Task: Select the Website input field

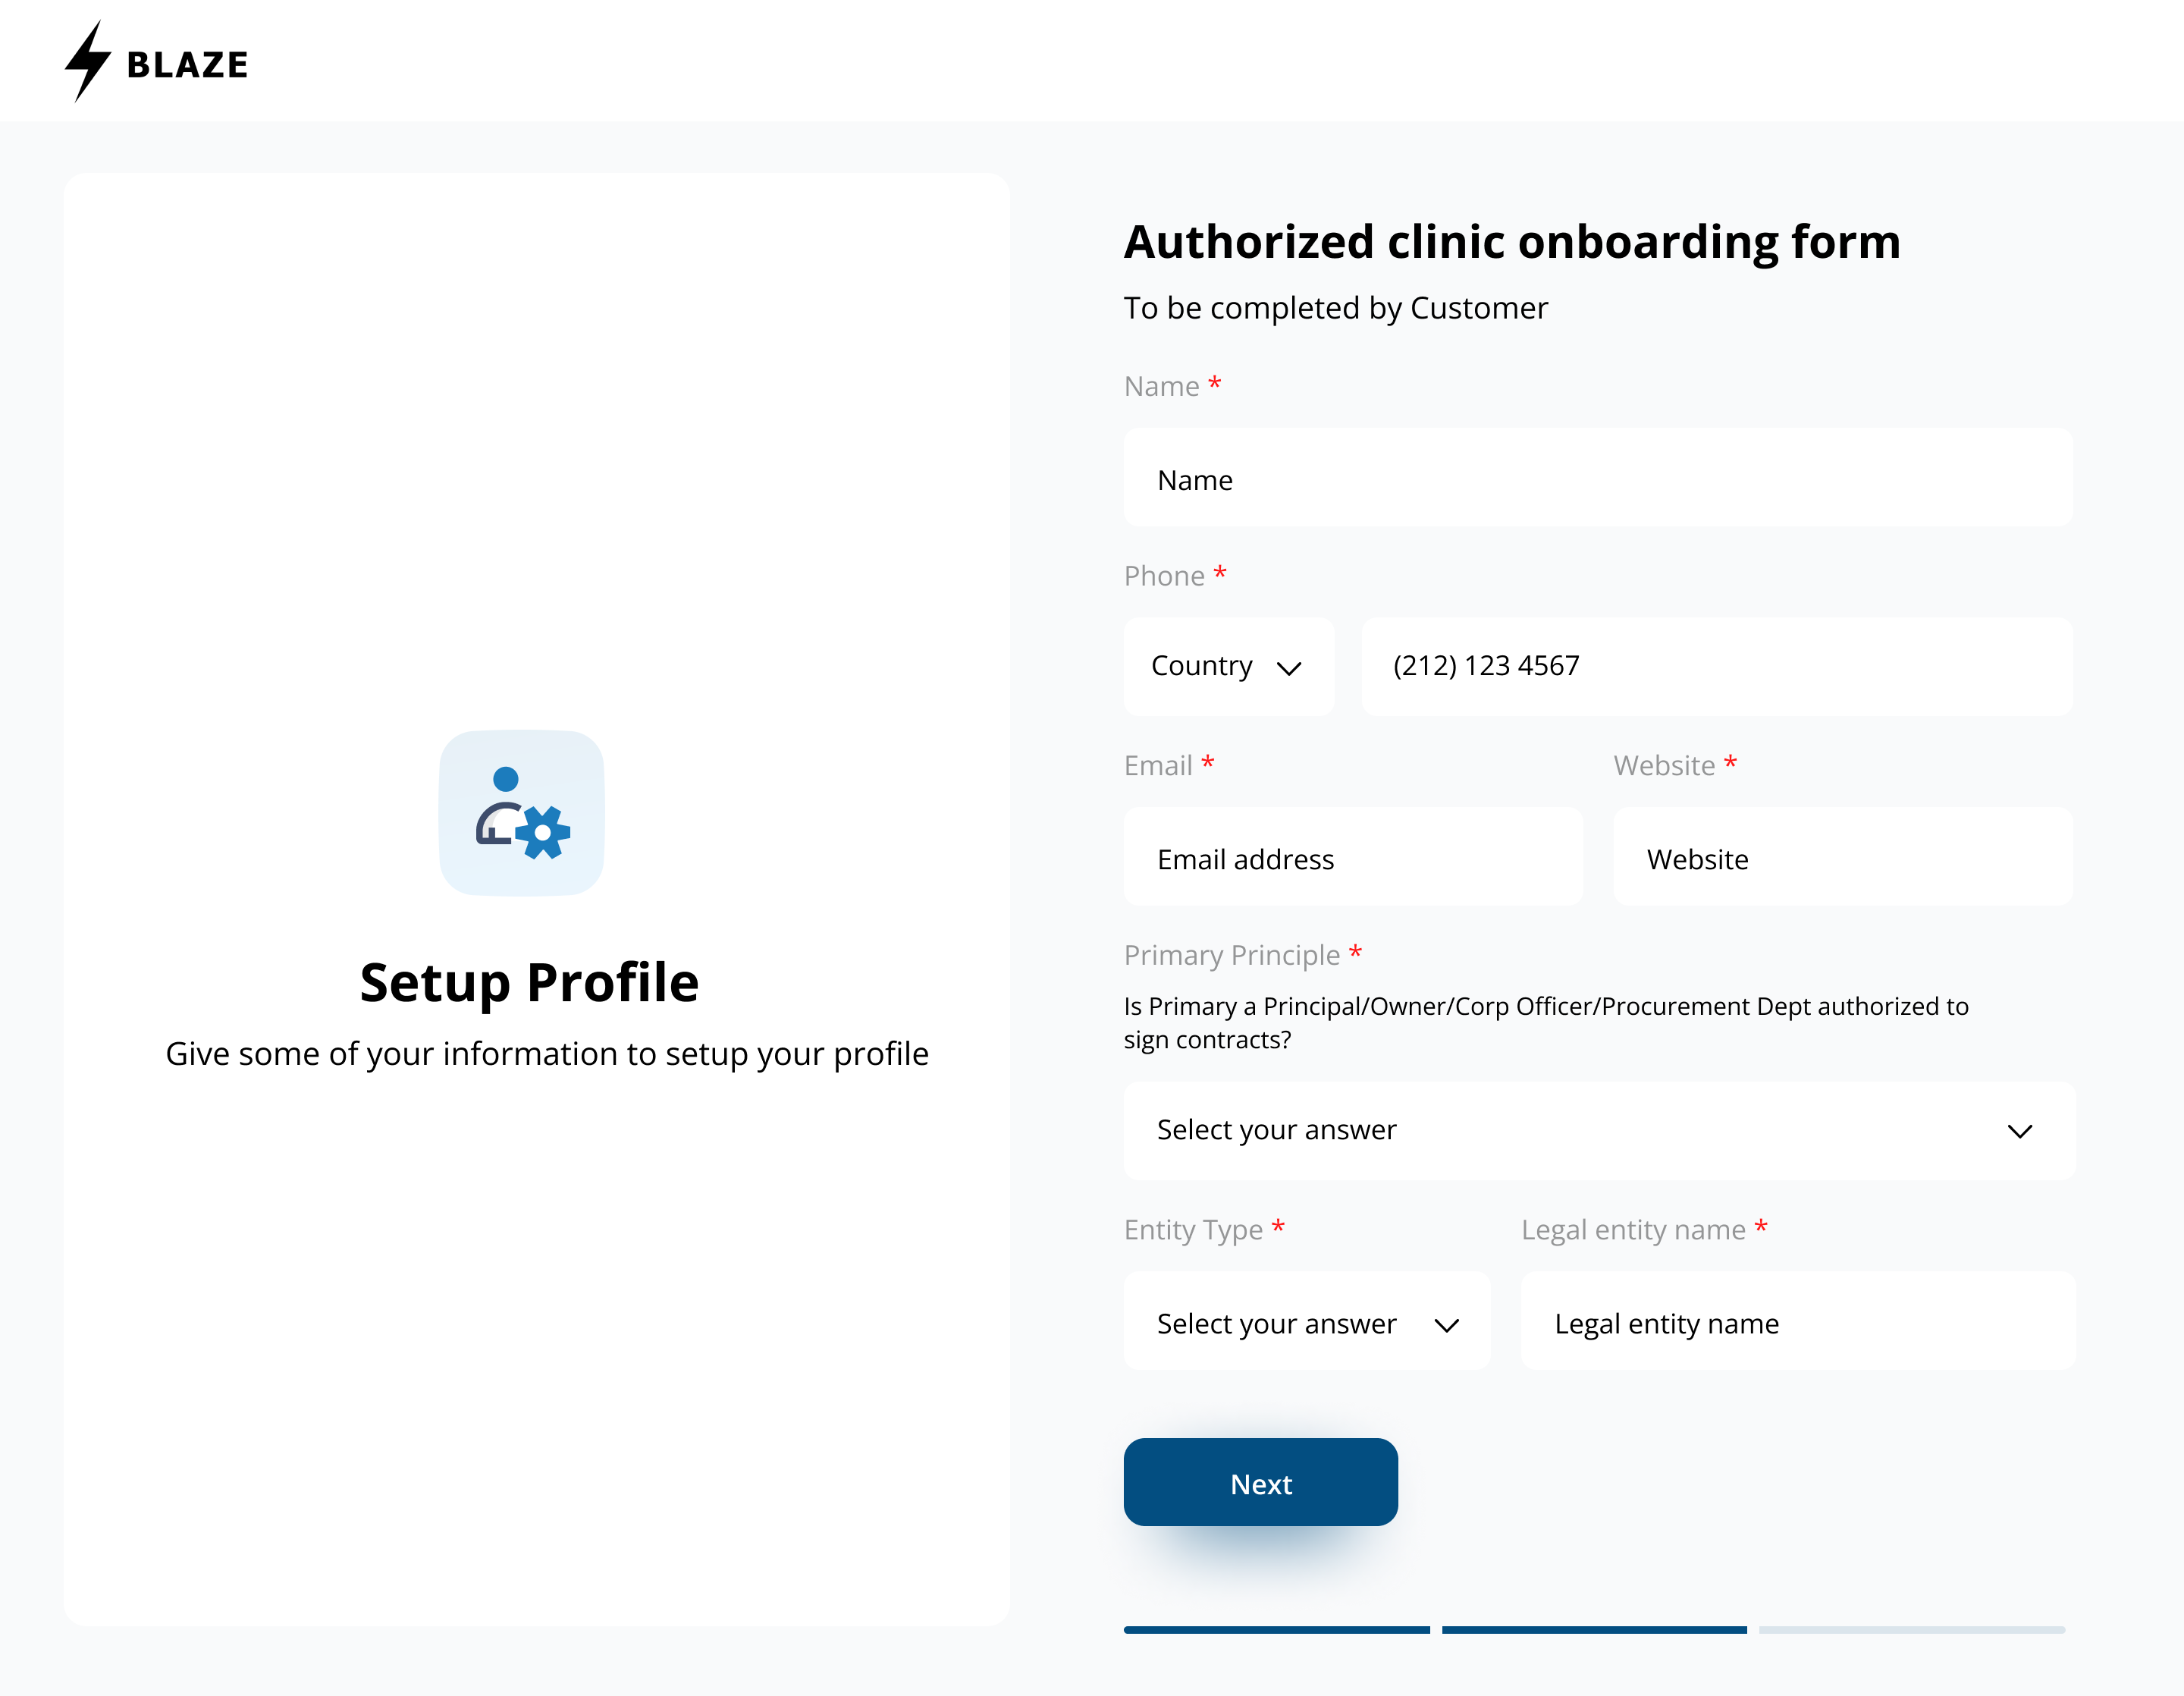Action: 1842,858
